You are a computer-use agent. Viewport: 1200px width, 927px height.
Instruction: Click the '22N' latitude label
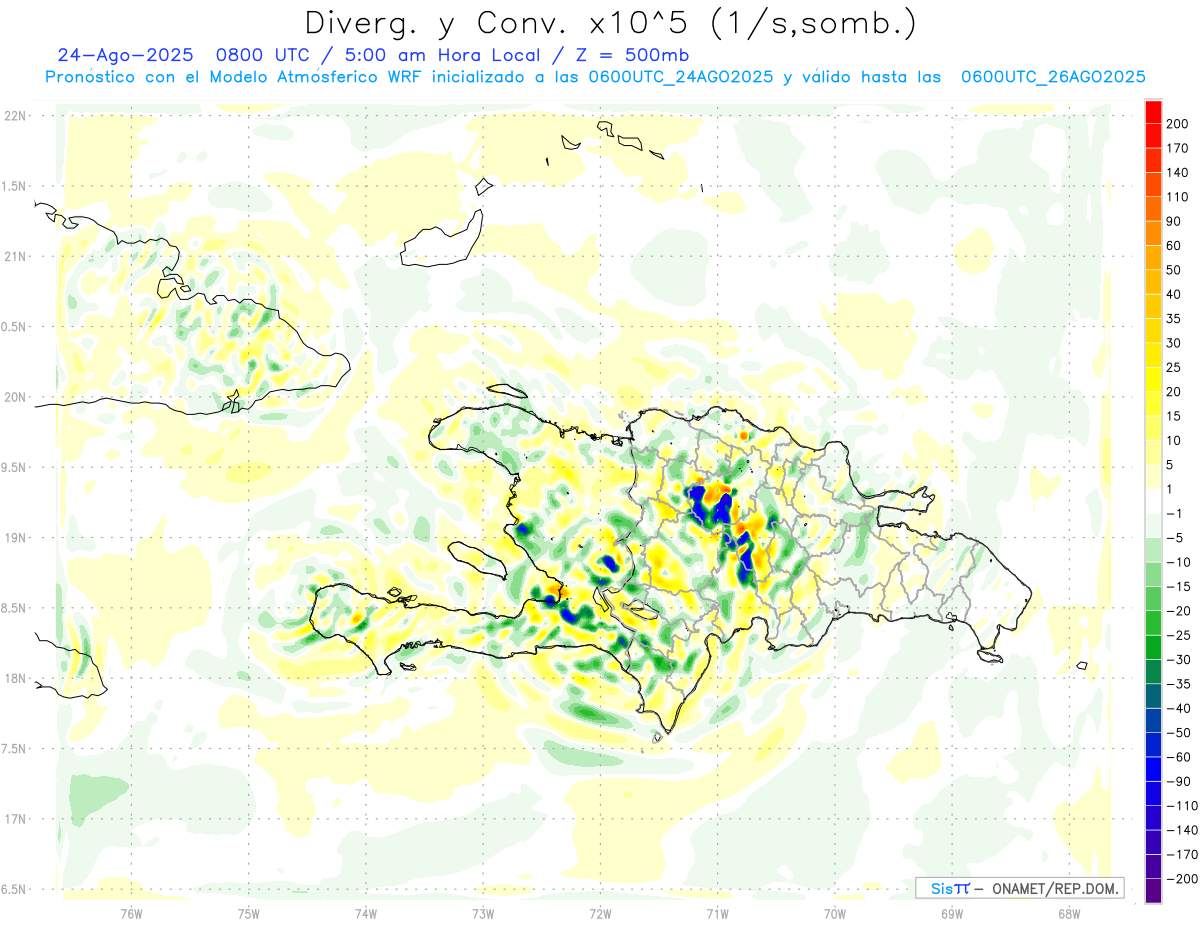click(x=15, y=116)
